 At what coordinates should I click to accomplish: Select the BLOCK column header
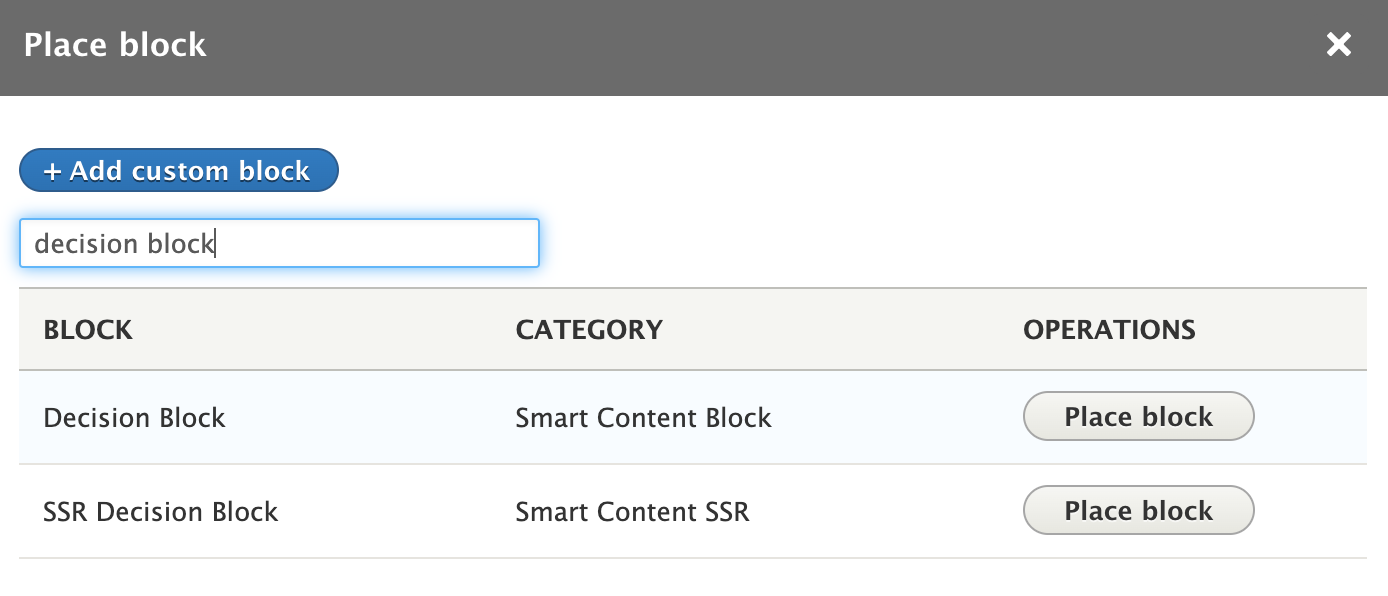pos(88,329)
